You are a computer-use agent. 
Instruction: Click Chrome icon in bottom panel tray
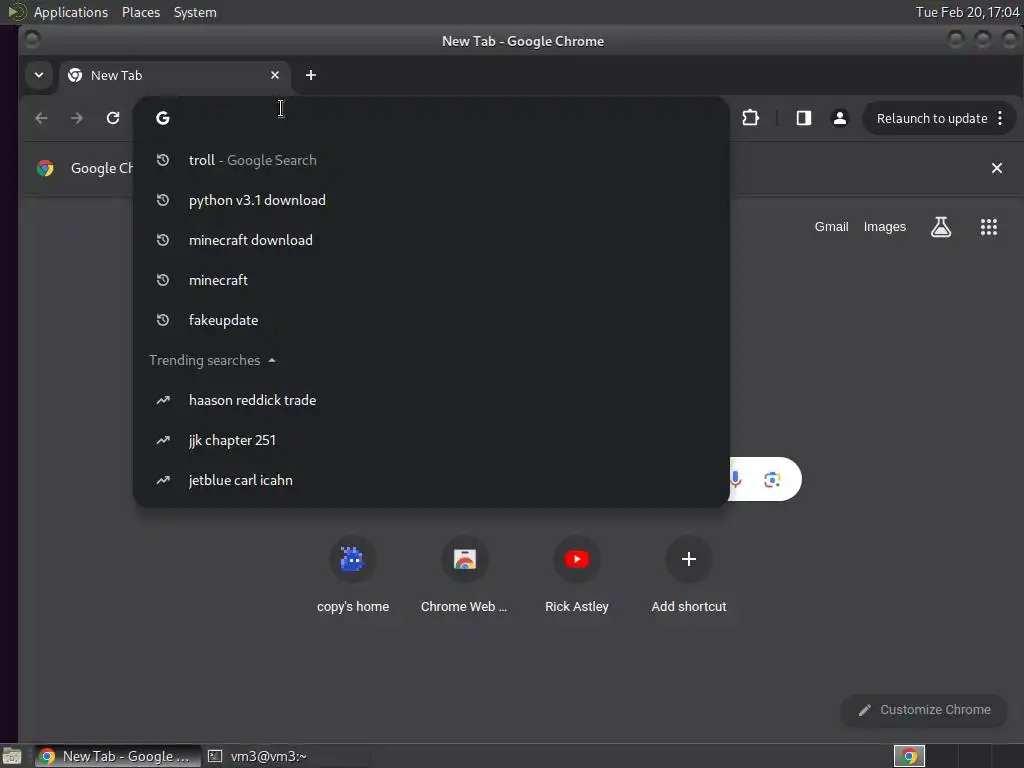(909, 756)
